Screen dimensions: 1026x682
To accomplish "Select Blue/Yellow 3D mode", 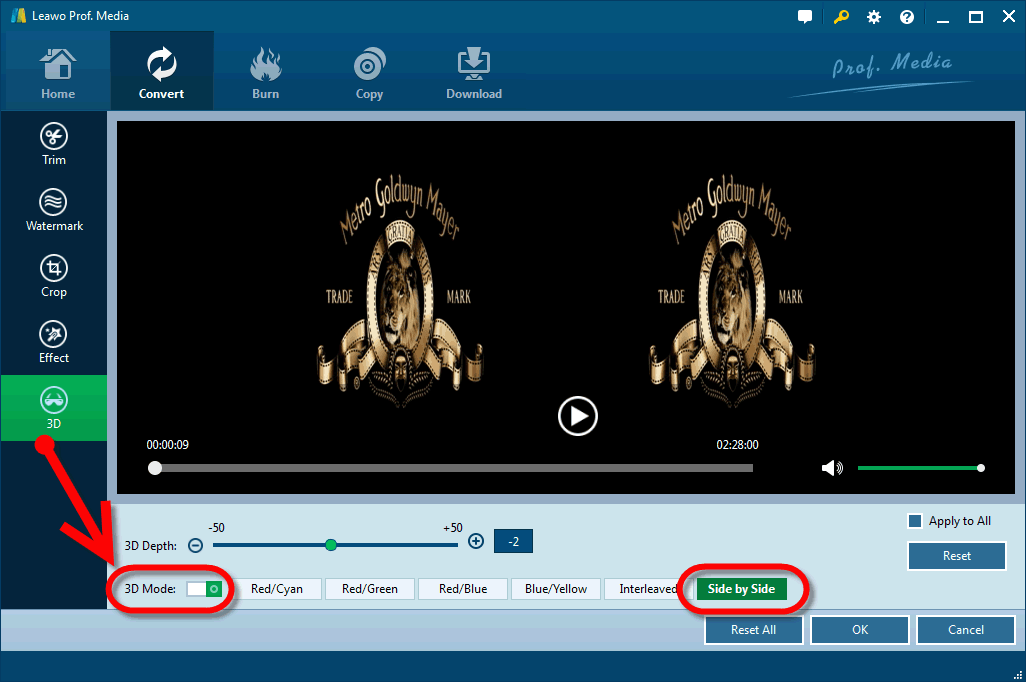I will (x=556, y=589).
